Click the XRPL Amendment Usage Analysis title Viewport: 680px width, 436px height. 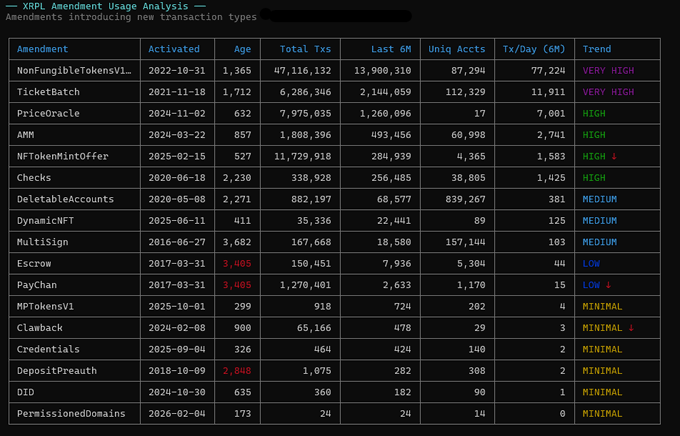[105, 6]
